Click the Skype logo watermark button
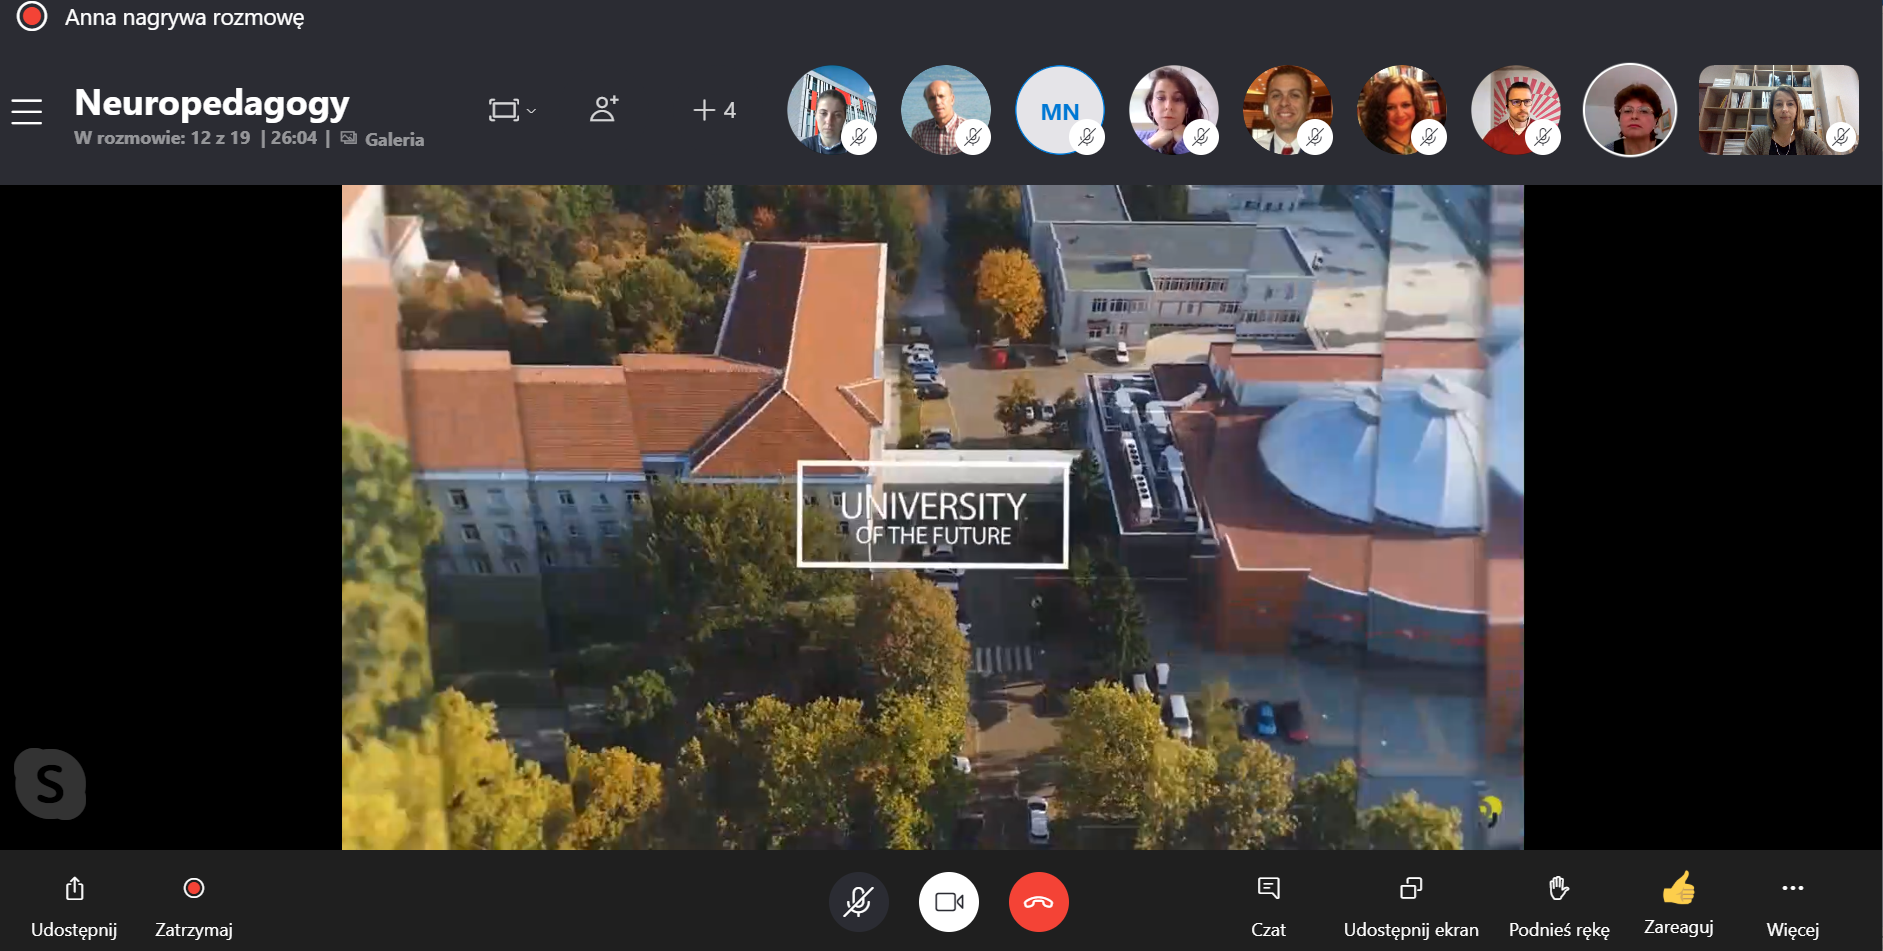 [x=50, y=783]
